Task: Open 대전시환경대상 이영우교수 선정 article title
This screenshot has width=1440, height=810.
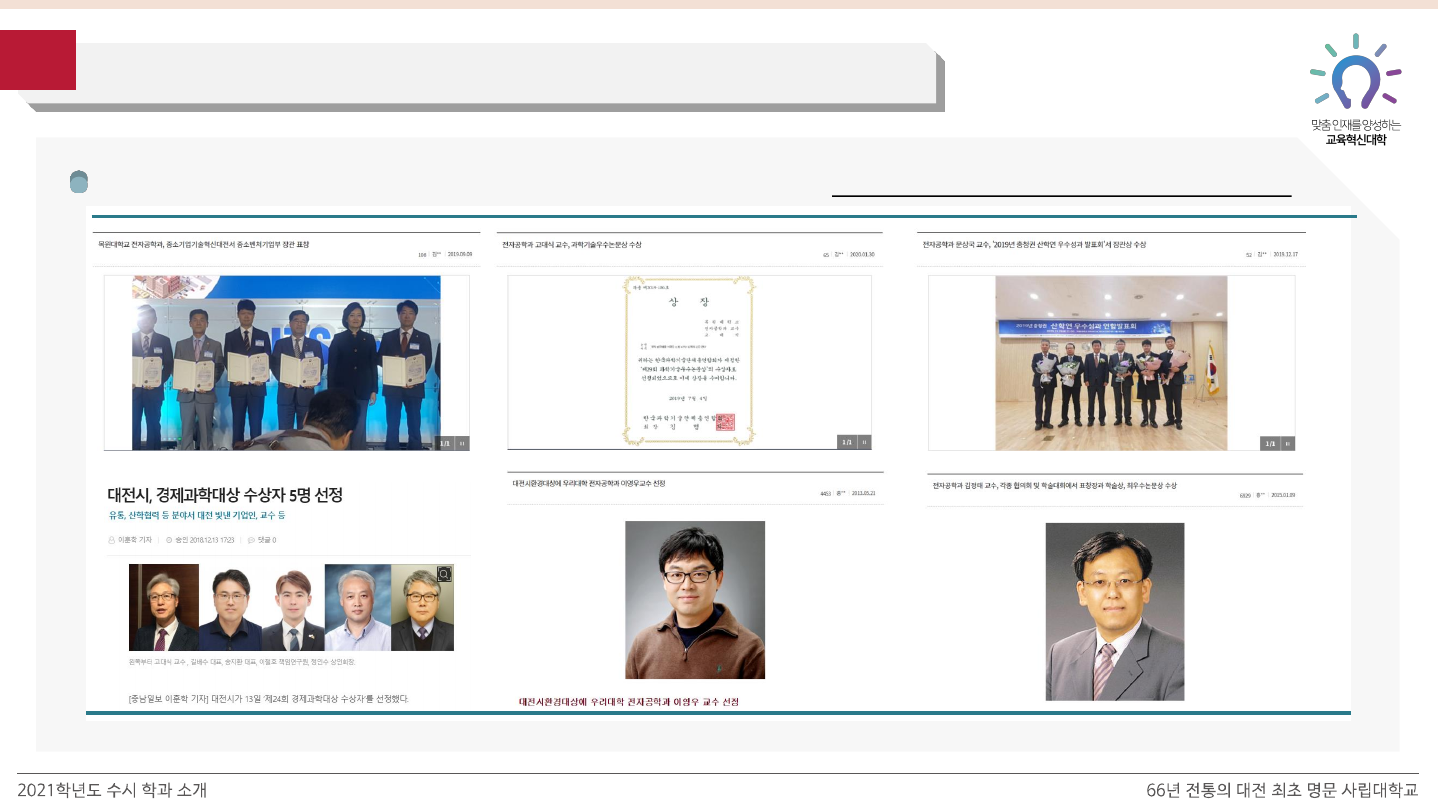Action: 589,483
